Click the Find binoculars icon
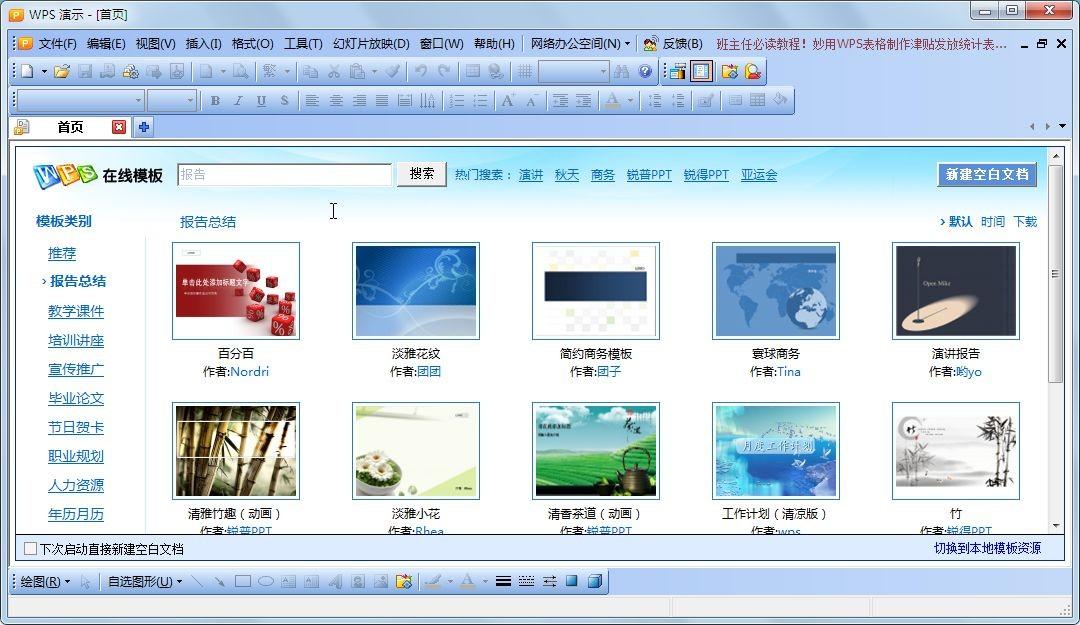 click(x=621, y=71)
